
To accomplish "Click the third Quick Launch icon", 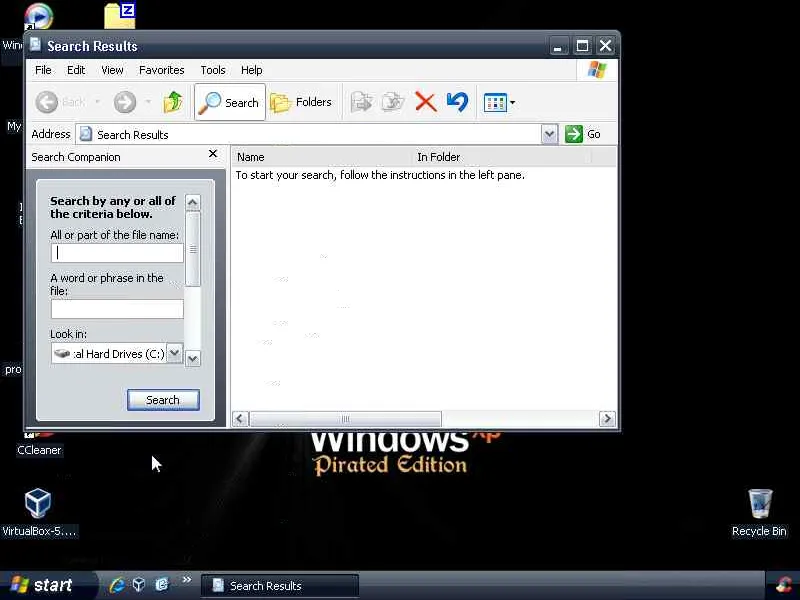I will pyautogui.click(x=162, y=585).
